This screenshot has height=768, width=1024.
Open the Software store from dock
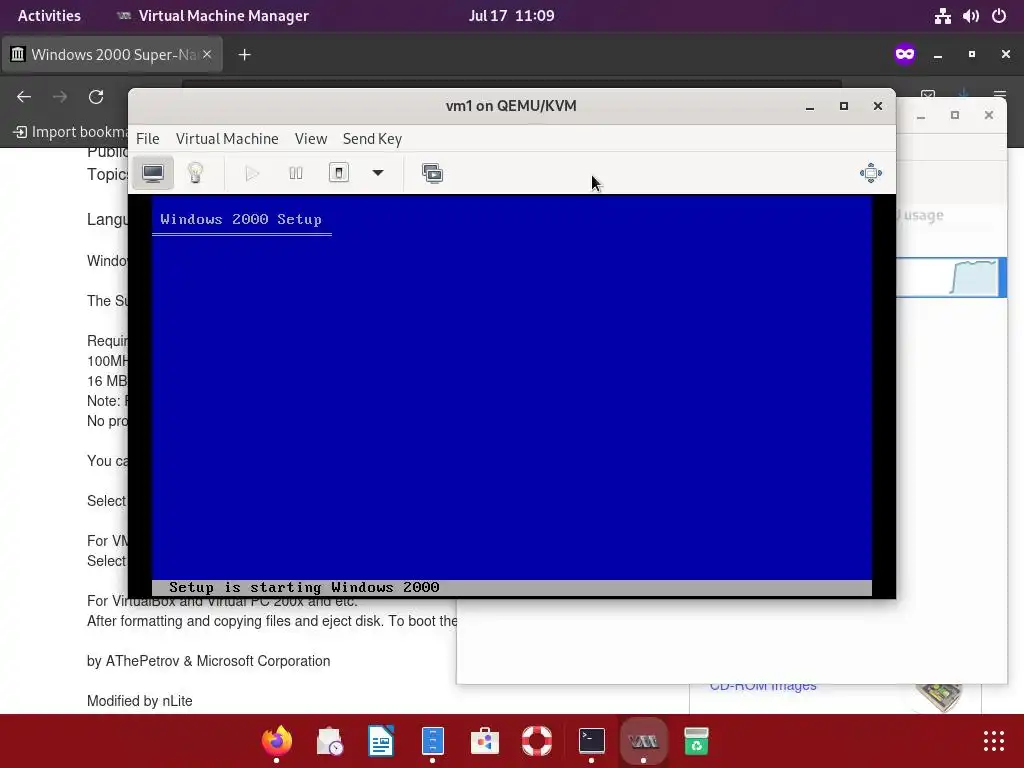[485, 741]
